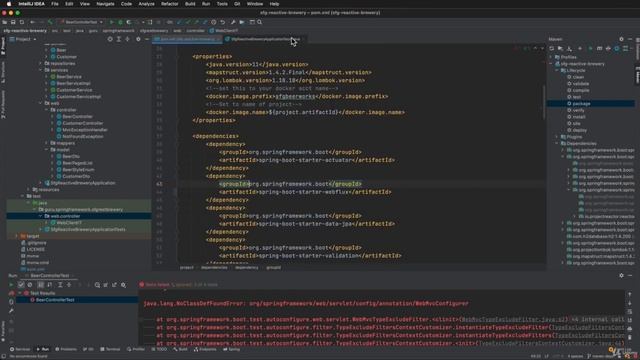Toggle Maven Skip Tests mode icon
This screenshot has height=360, width=640.
click(x=617, y=49)
